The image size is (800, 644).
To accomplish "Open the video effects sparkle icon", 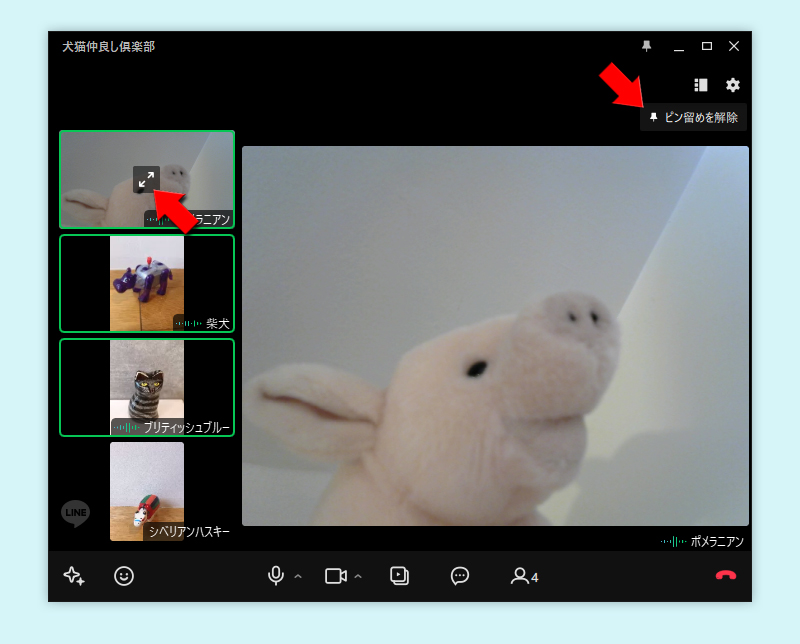I will point(74,576).
